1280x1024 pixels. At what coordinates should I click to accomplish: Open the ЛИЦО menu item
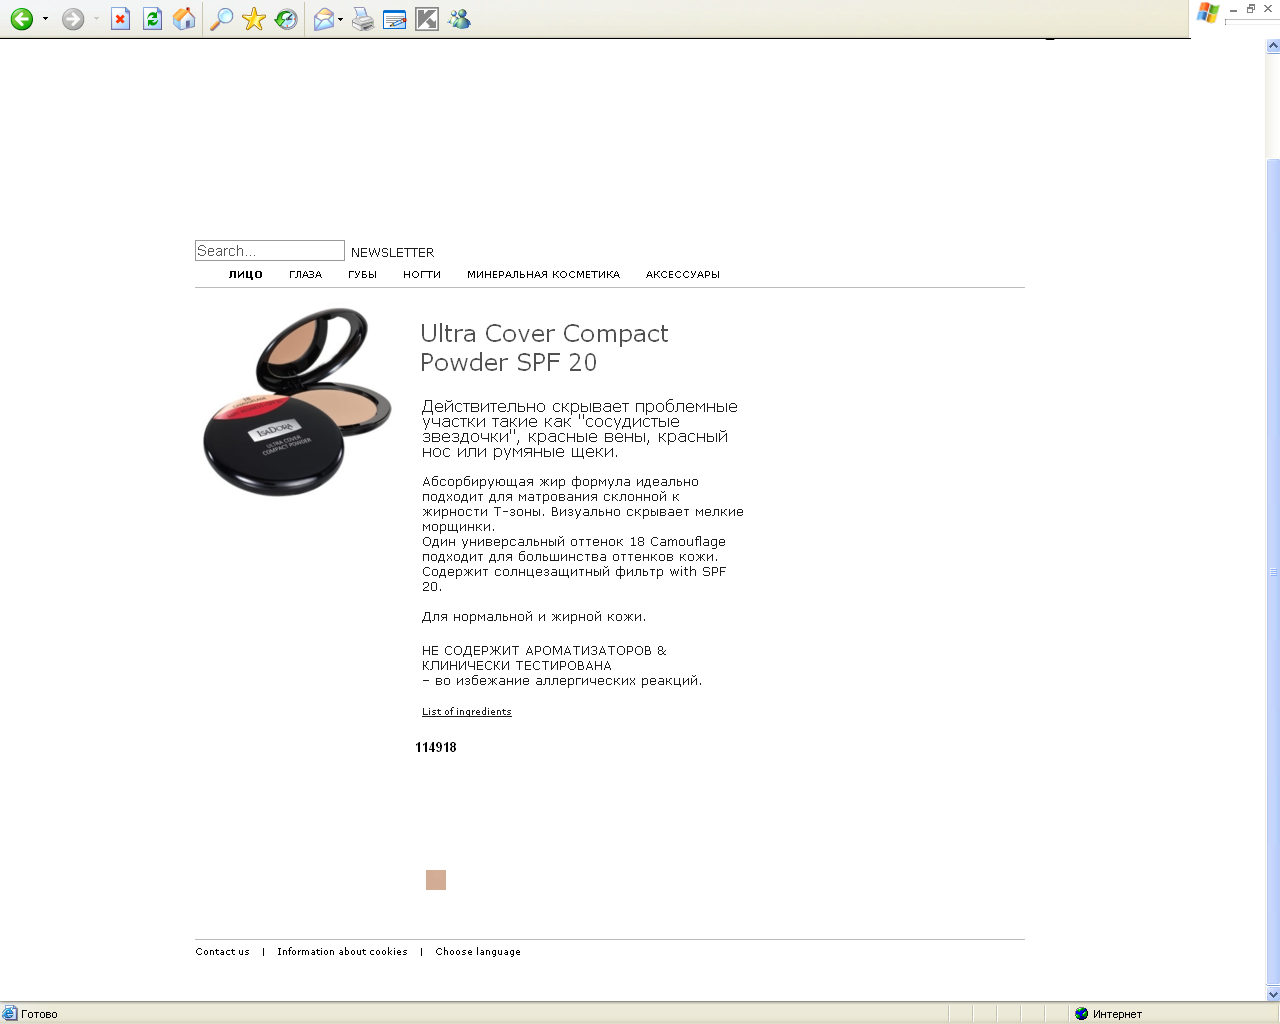point(245,274)
